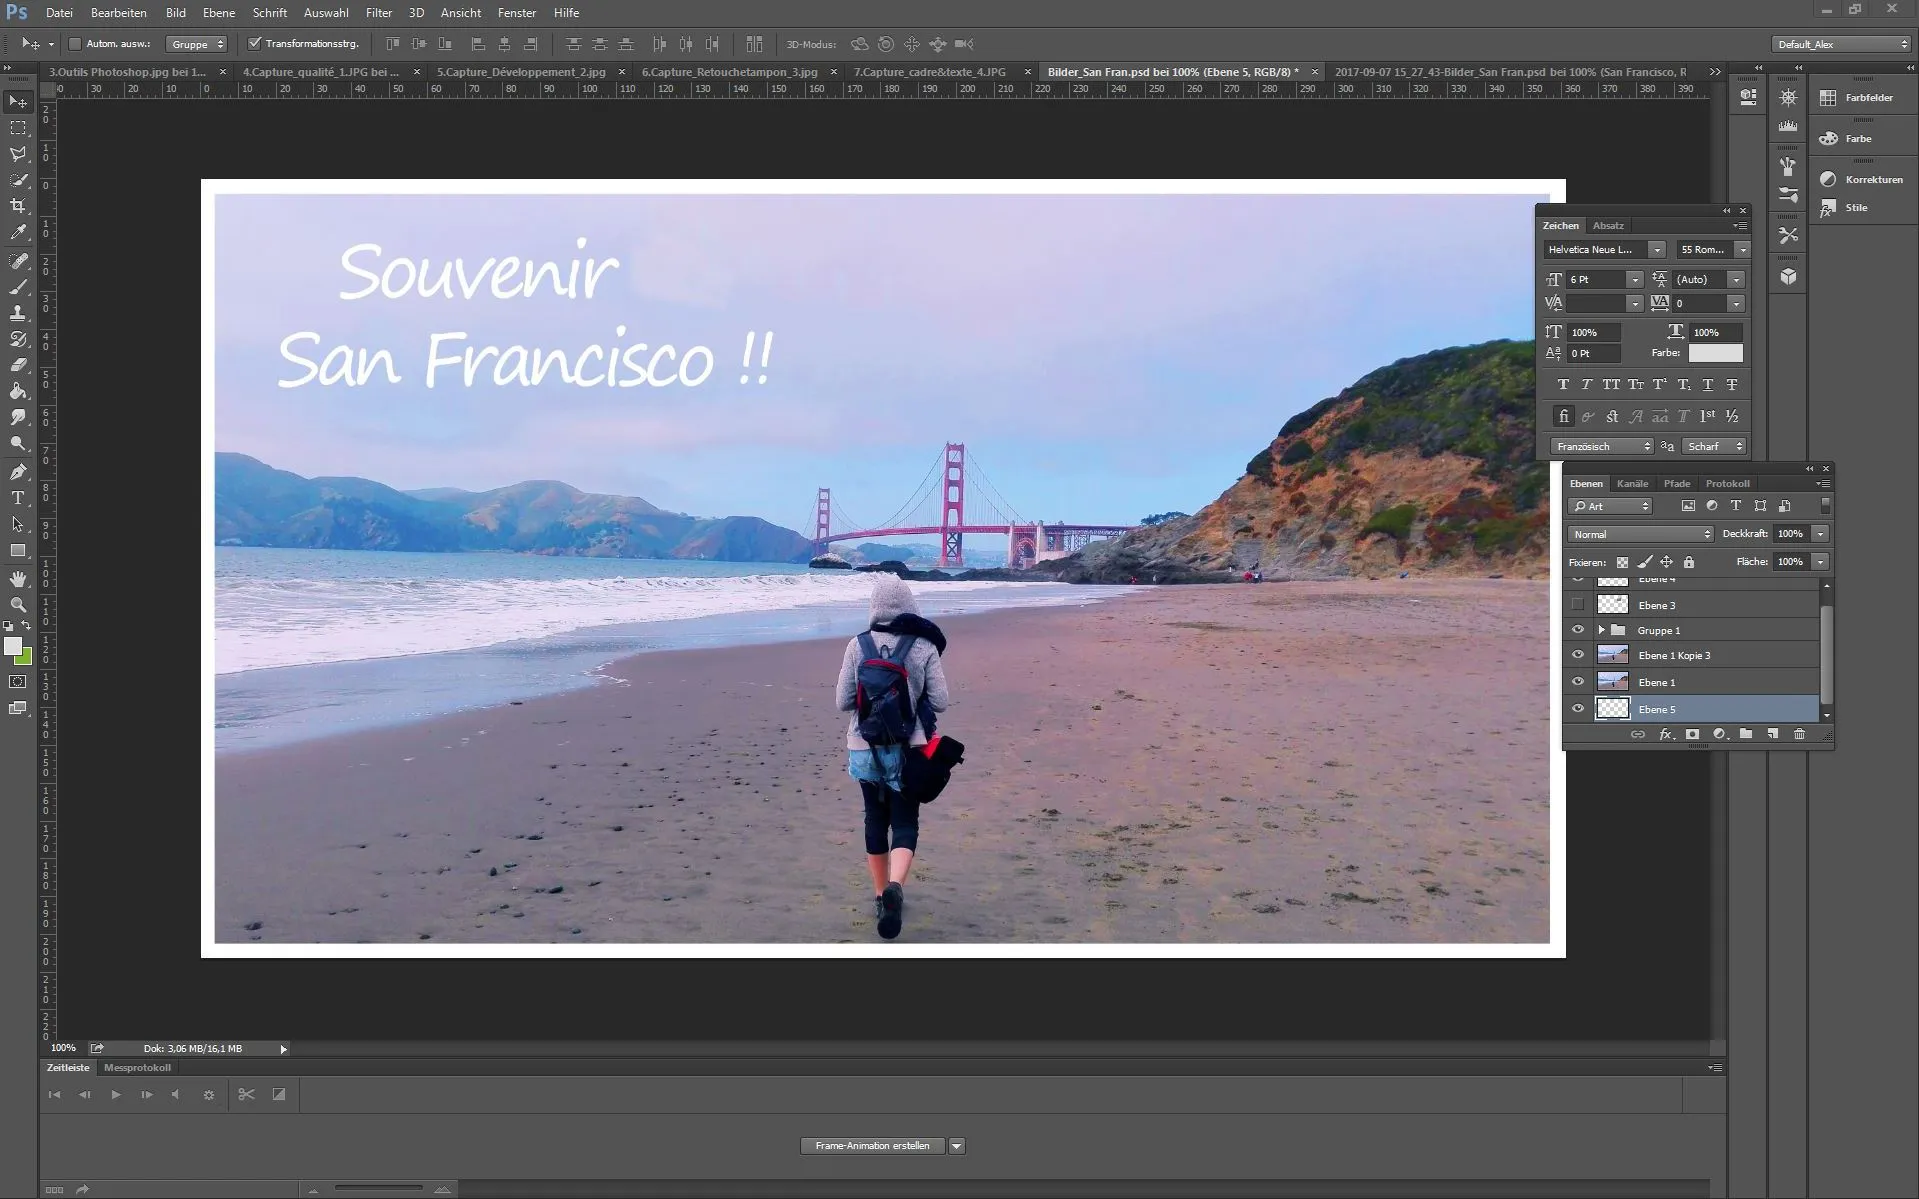Enable the Autom. ausw. checkbox
The height and width of the screenshot is (1199, 1919).
pyautogui.click(x=75, y=43)
